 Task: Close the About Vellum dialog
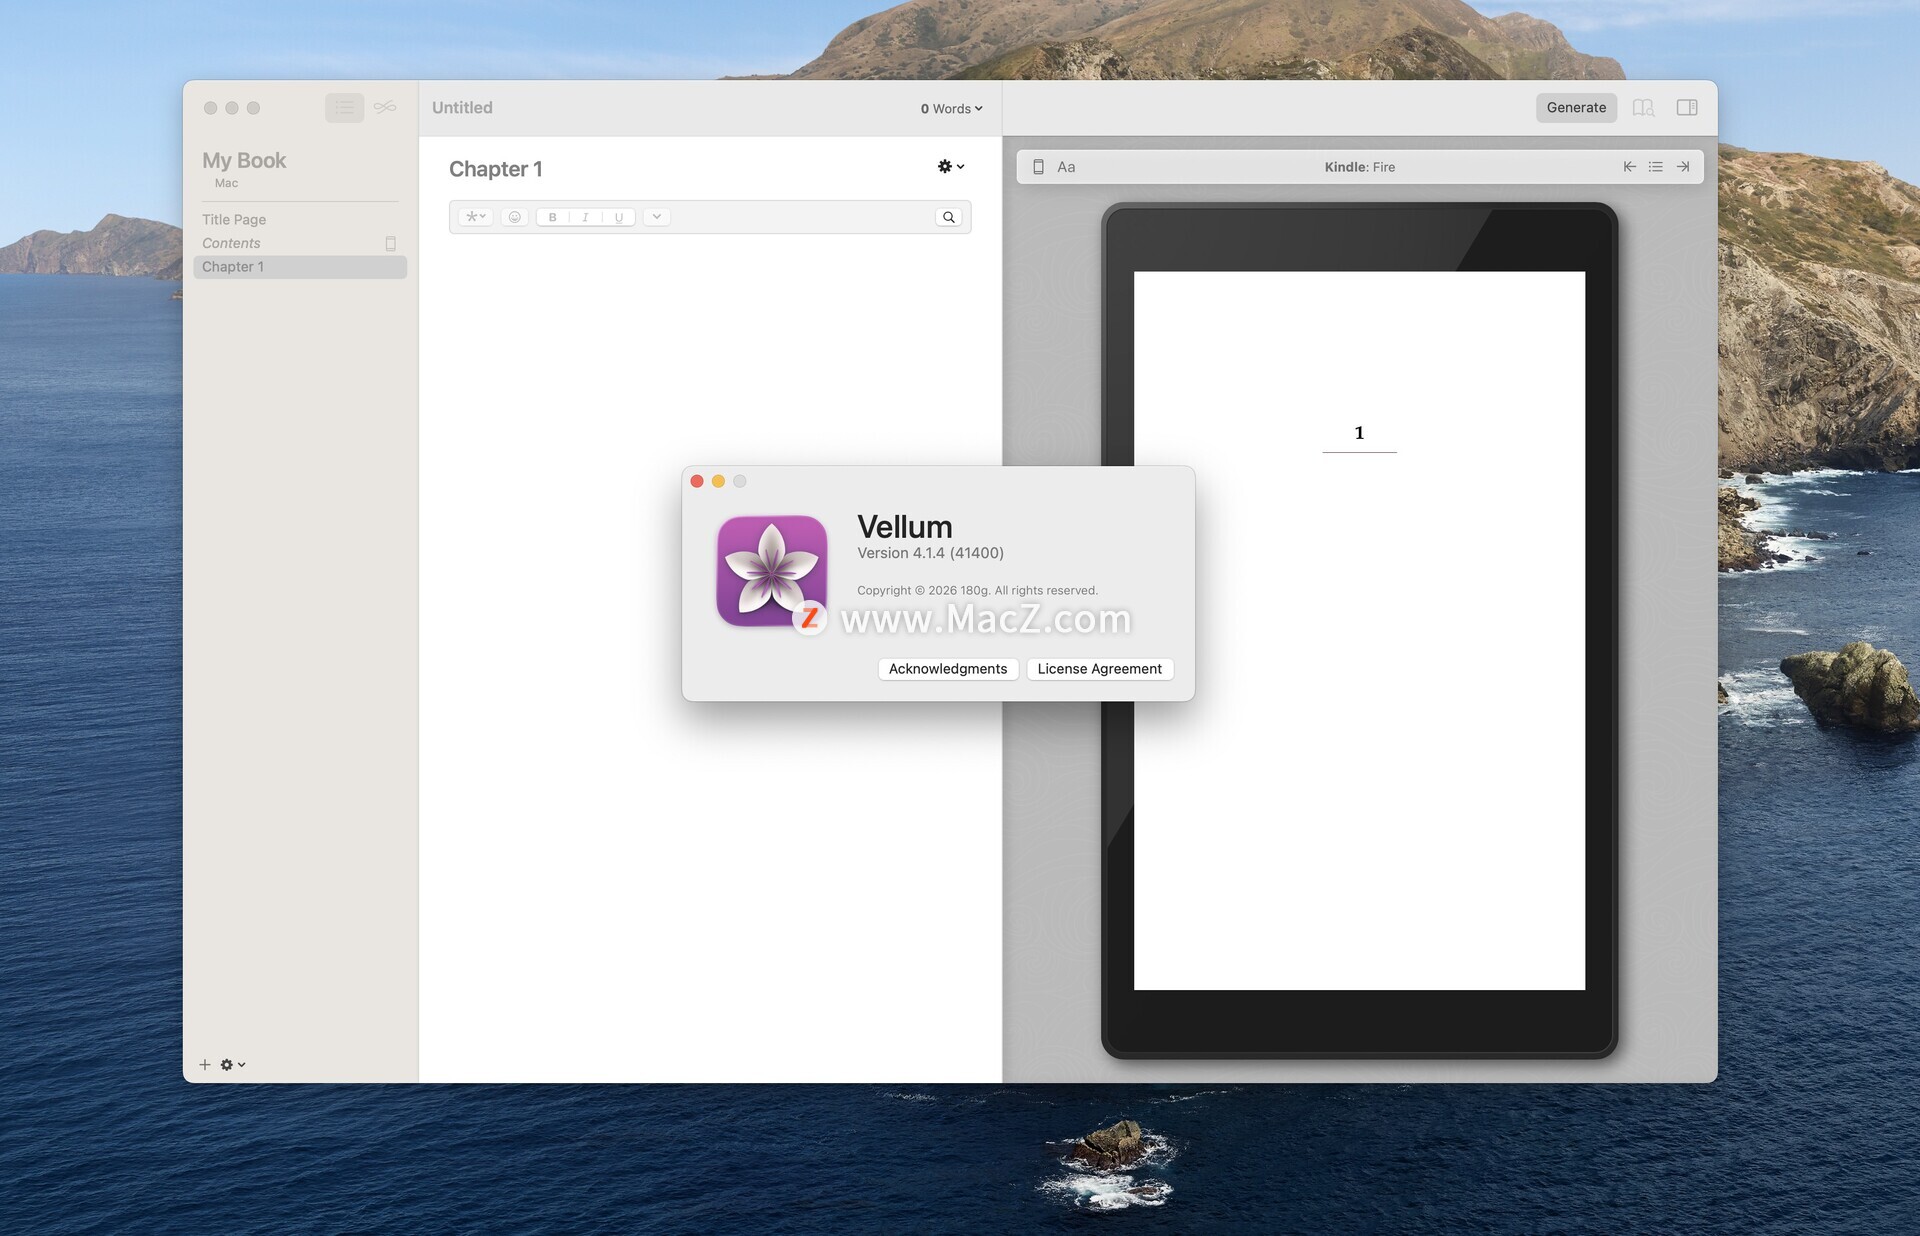click(x=697, y=481)
